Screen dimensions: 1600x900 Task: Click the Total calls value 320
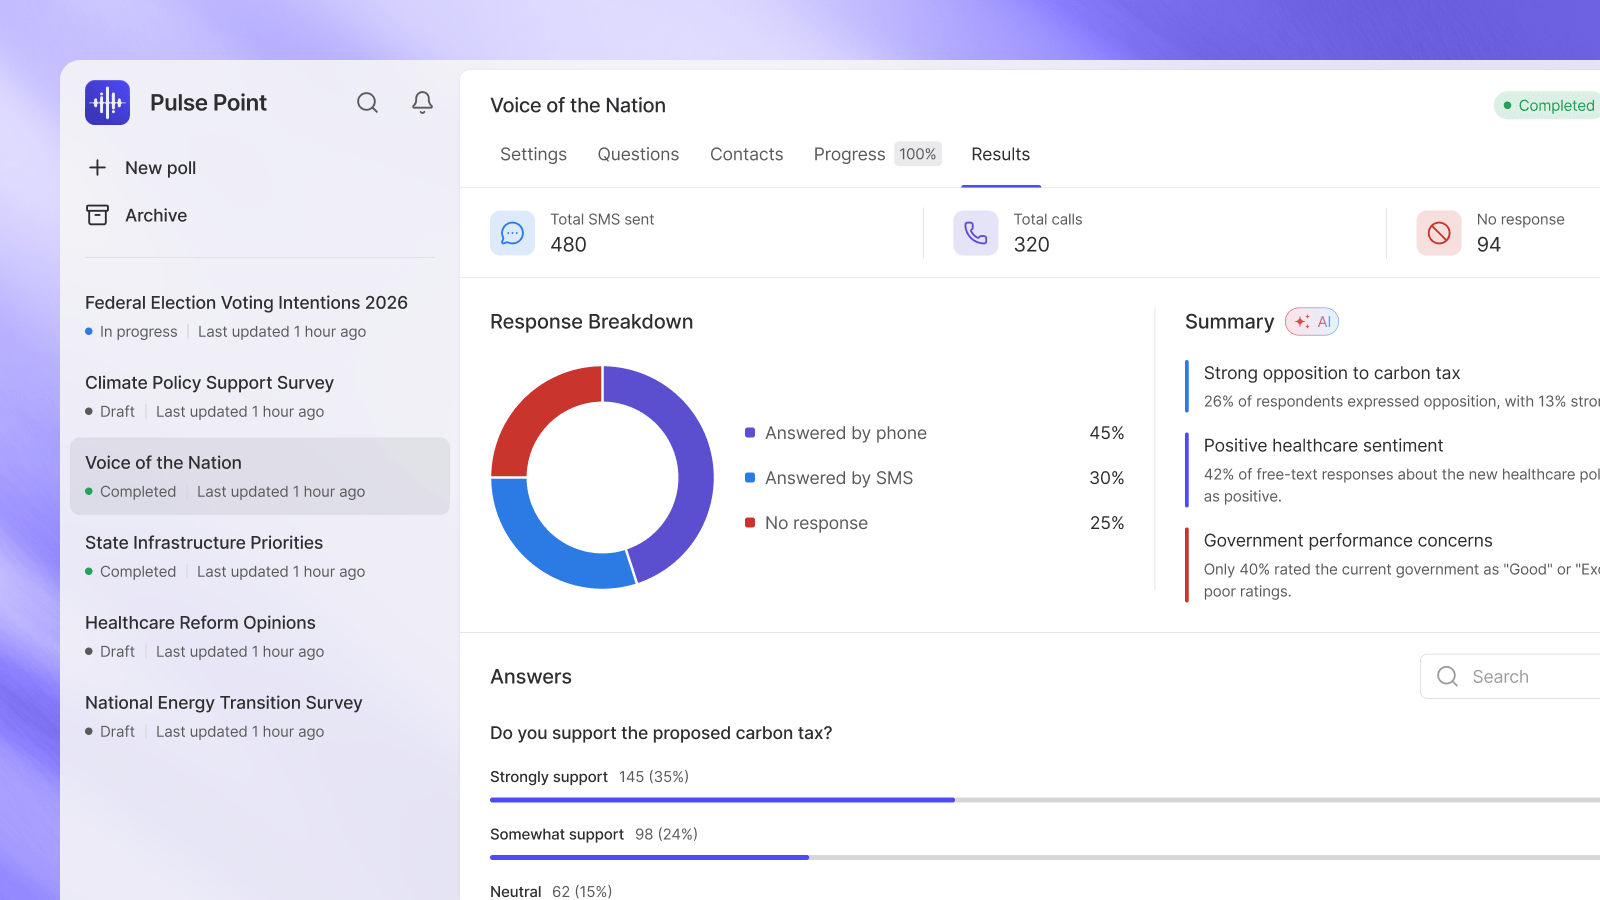(1031, 245)
